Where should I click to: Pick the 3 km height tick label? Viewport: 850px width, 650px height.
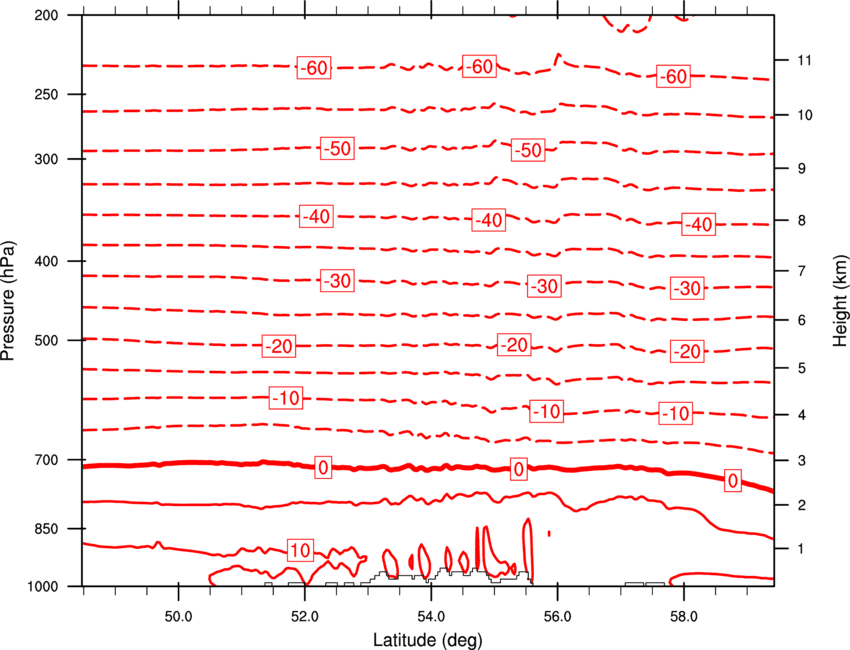(x=802, y=461)
